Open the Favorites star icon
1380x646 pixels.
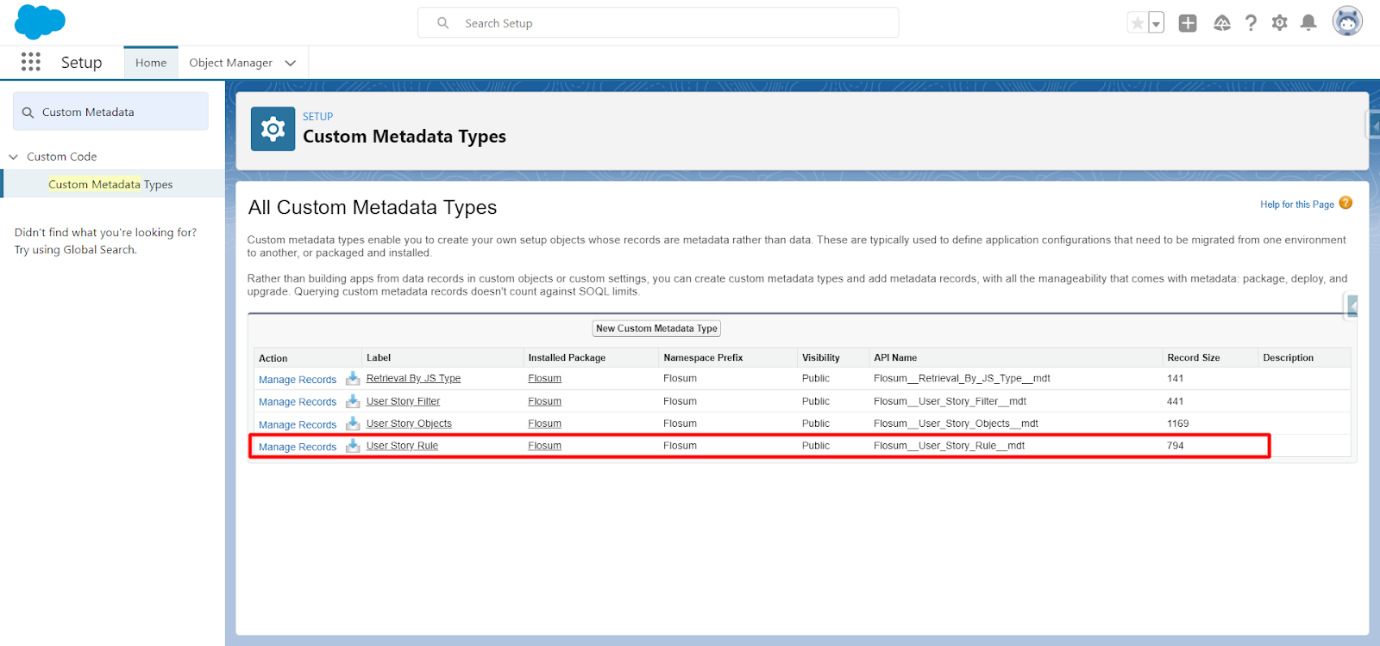coord(1137,23)
